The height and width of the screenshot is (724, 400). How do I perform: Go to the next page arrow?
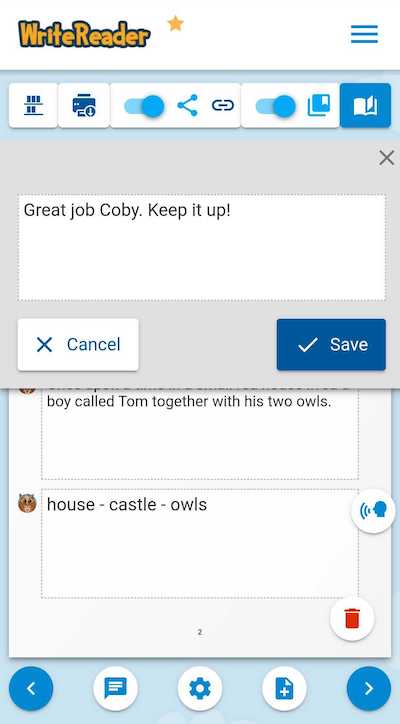pyautogui.click(x=369, y=689)
